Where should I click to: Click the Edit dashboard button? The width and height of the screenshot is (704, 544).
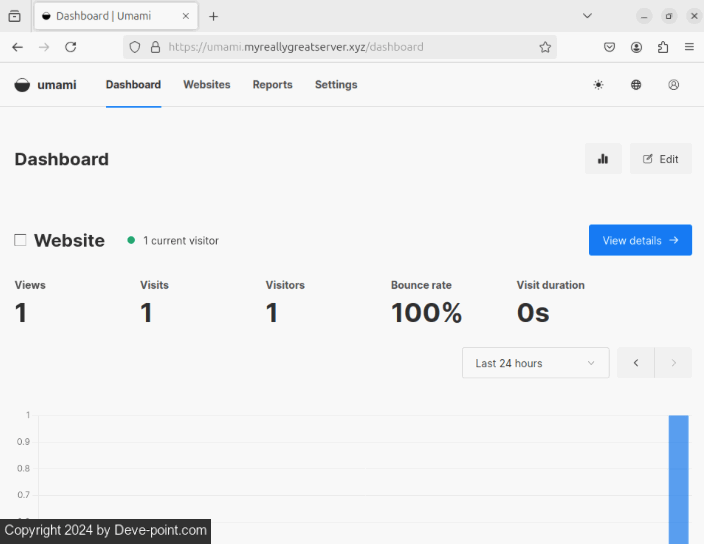[661, 159]
